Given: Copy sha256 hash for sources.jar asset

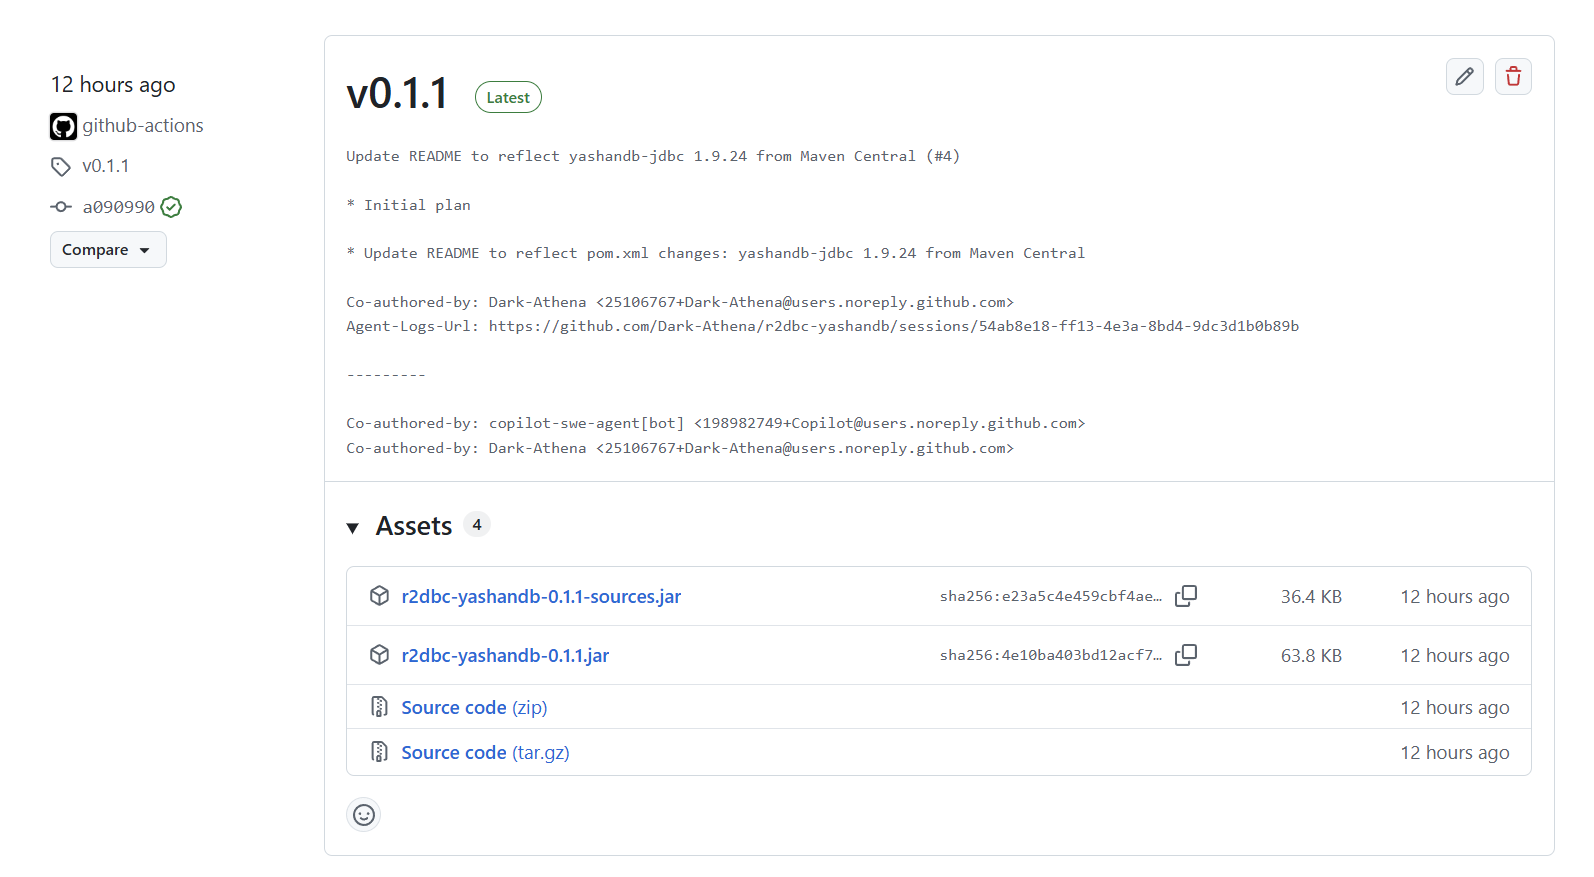Looking at the screenshot, I should point(1186,596).
